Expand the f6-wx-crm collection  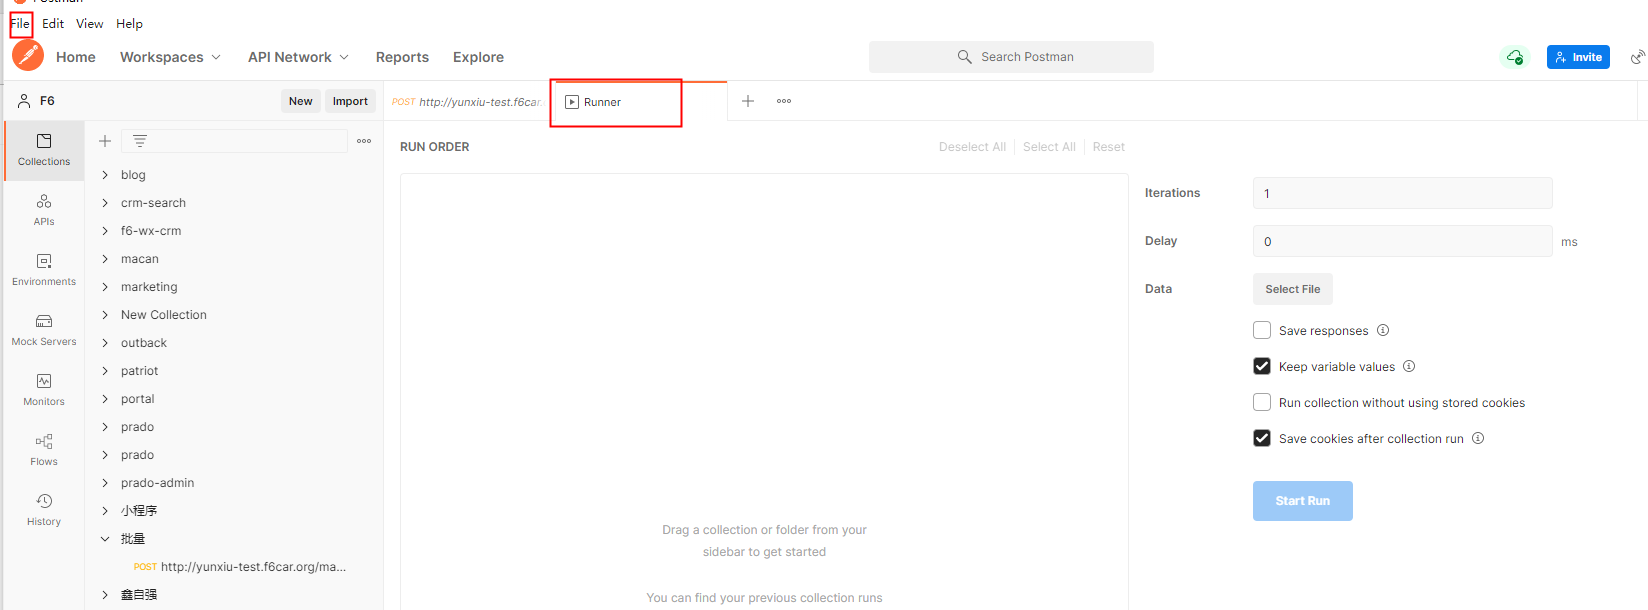coord(105,231)
